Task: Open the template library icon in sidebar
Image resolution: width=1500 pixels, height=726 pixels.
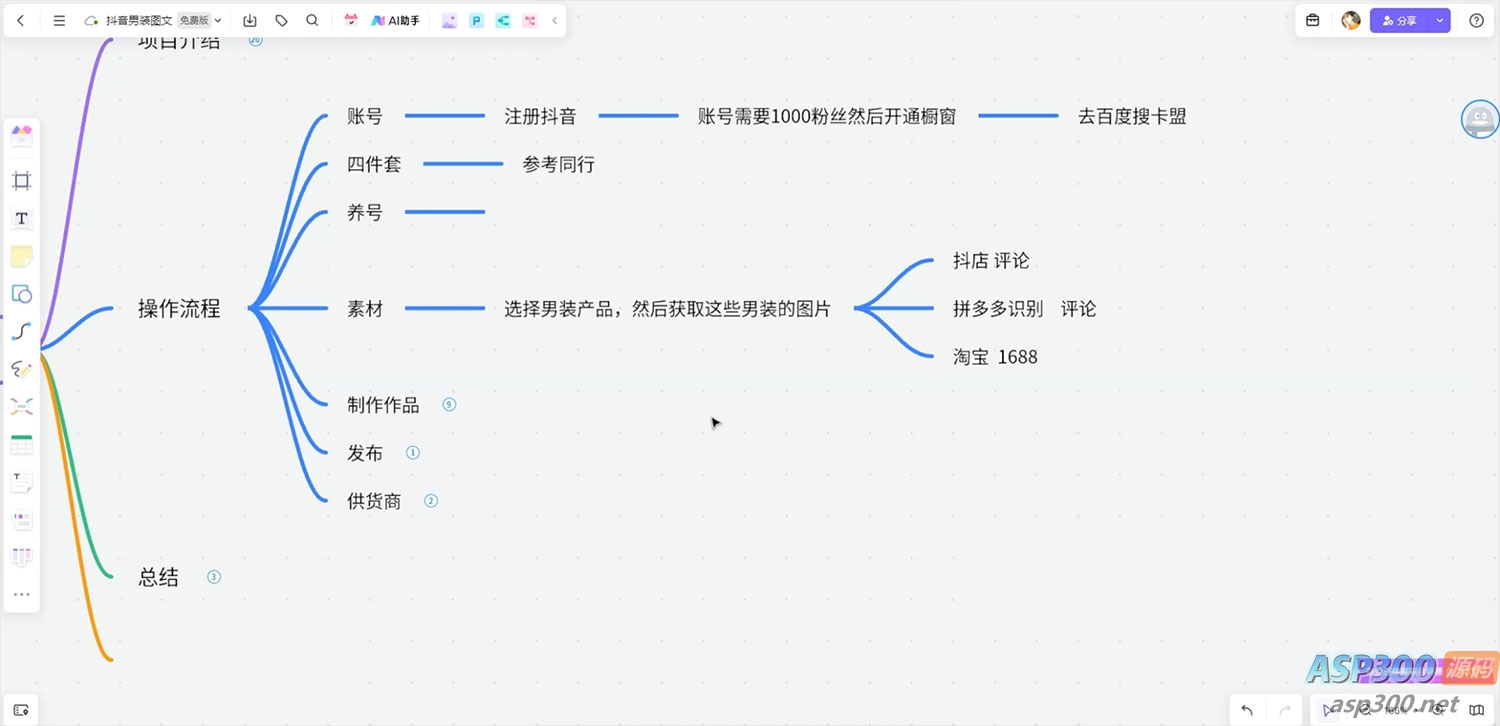Action: (x=21, y=136)
